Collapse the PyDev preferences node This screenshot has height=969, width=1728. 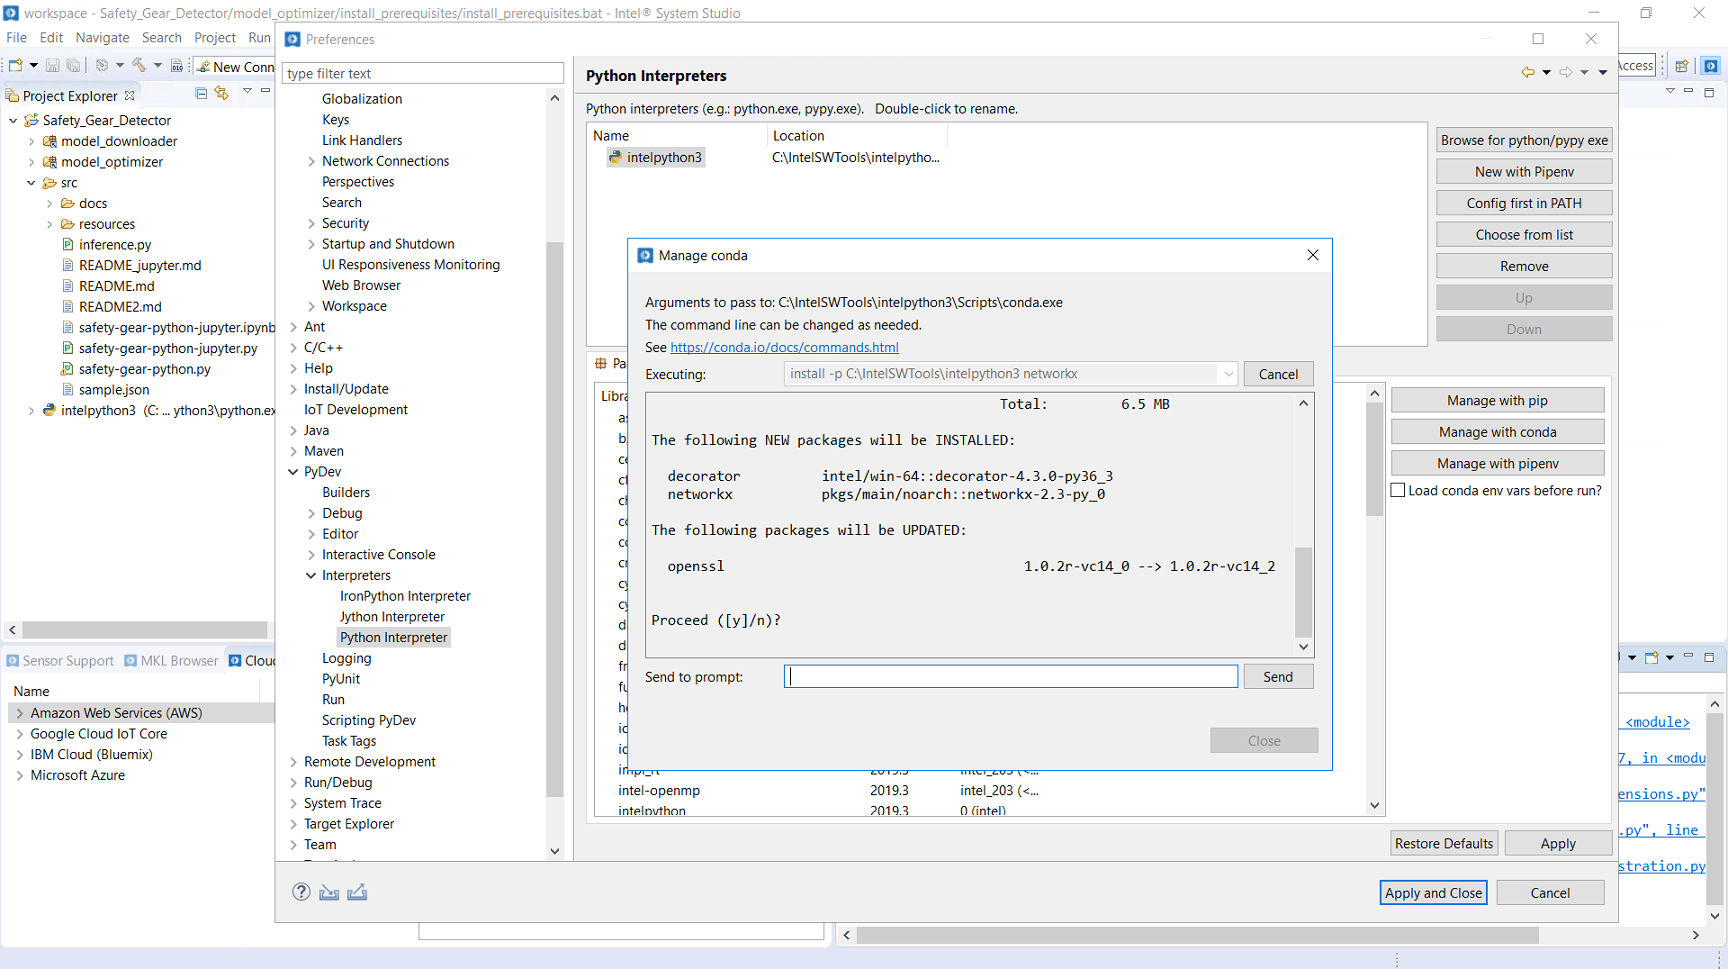(293, 472)
